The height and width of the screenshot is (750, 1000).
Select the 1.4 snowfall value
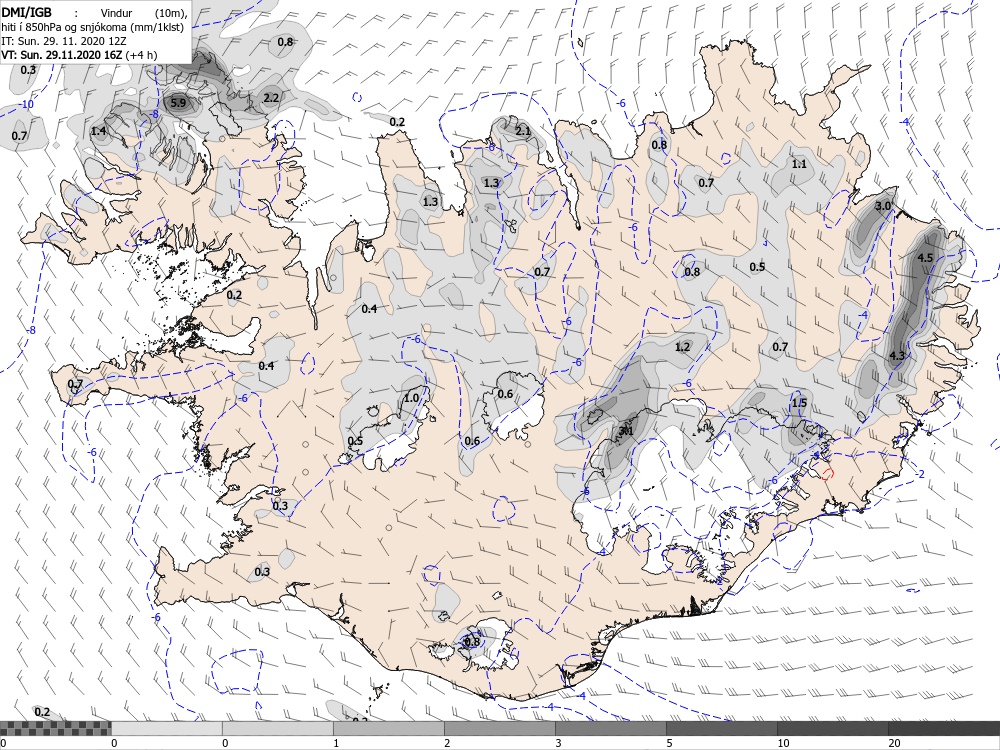pos(98,131)
